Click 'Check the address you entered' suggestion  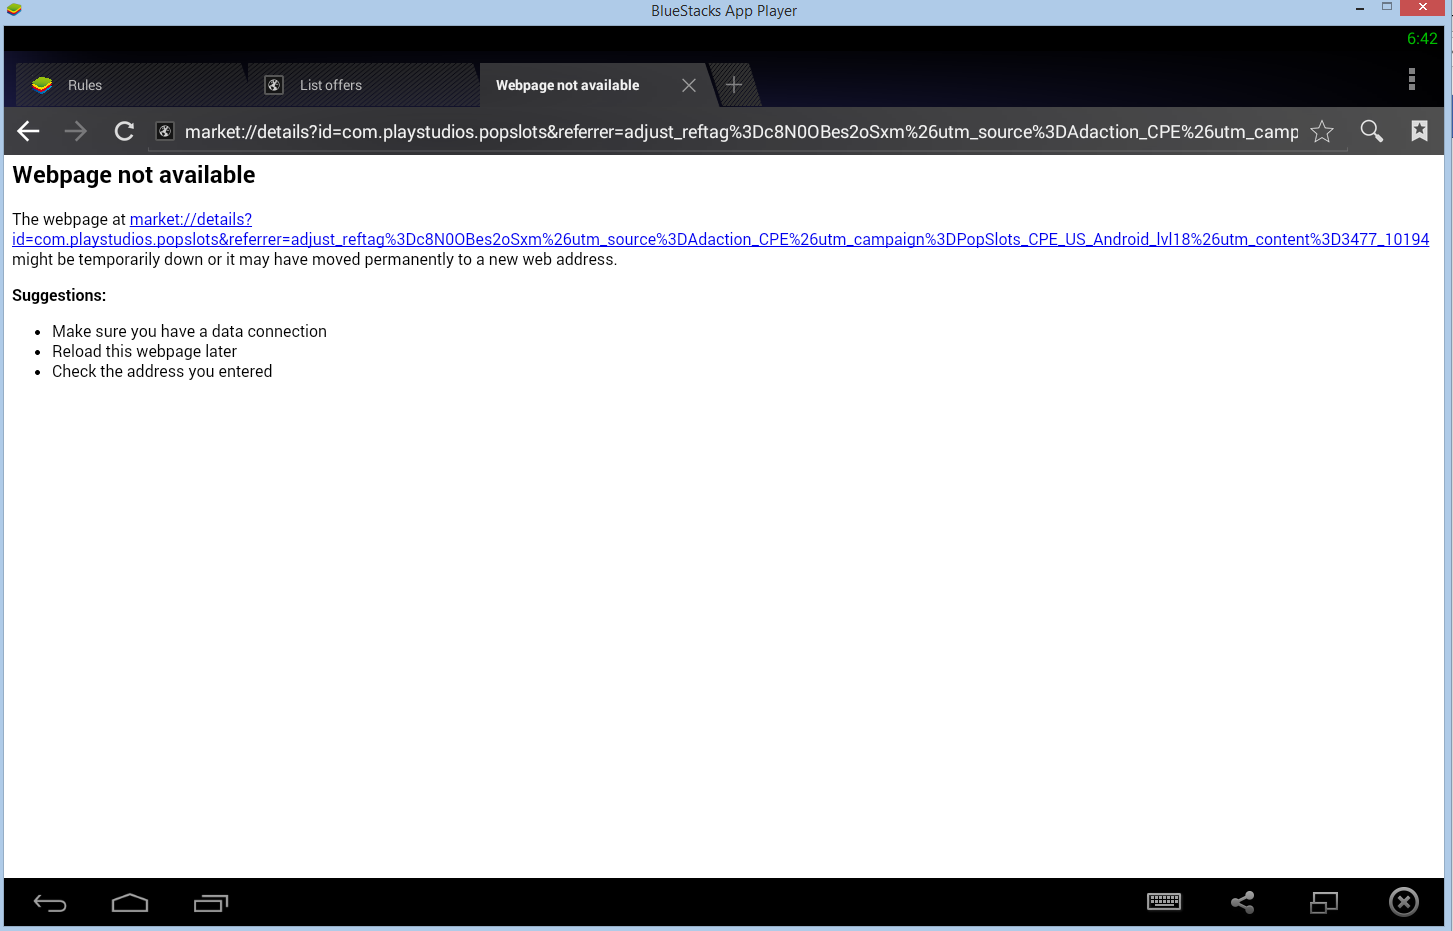click(162, 372)
